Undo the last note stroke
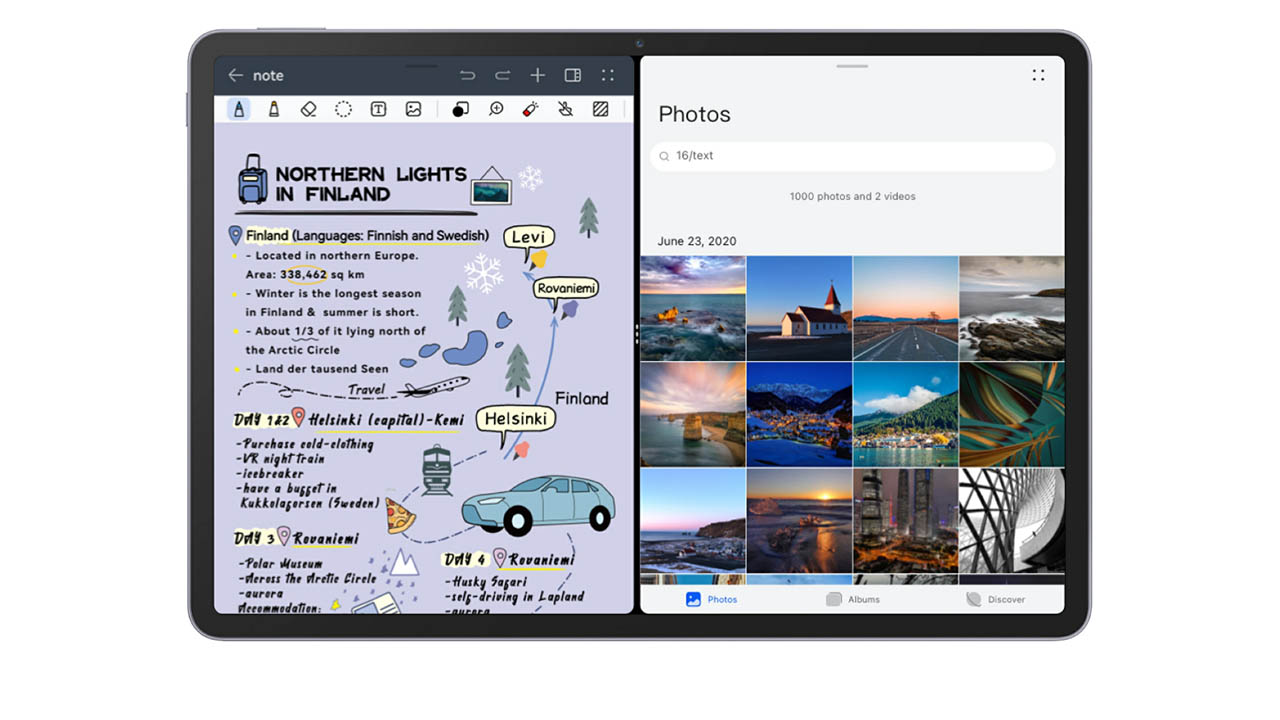The image size is (1280, 720). [x=467, y=75]
